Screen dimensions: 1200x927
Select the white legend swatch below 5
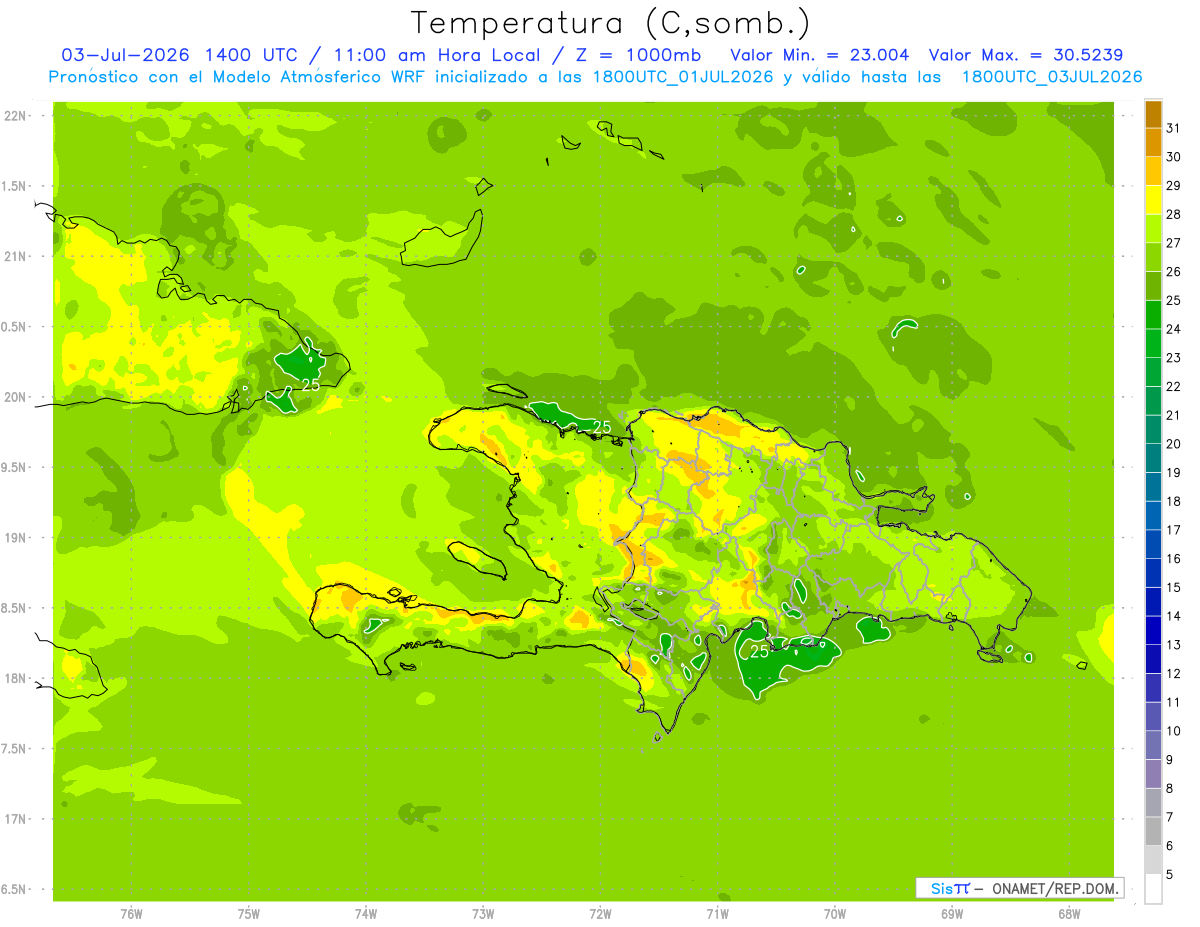[1153, 889]
